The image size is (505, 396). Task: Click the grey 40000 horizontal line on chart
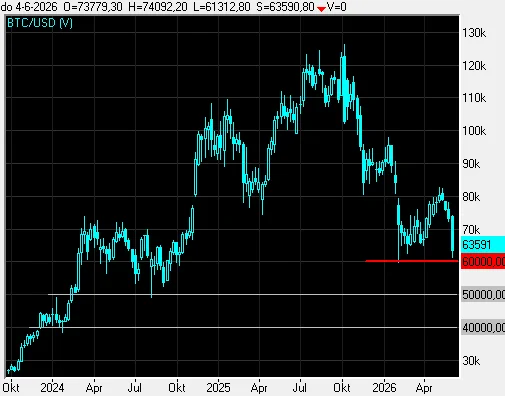tap(243, 327)
